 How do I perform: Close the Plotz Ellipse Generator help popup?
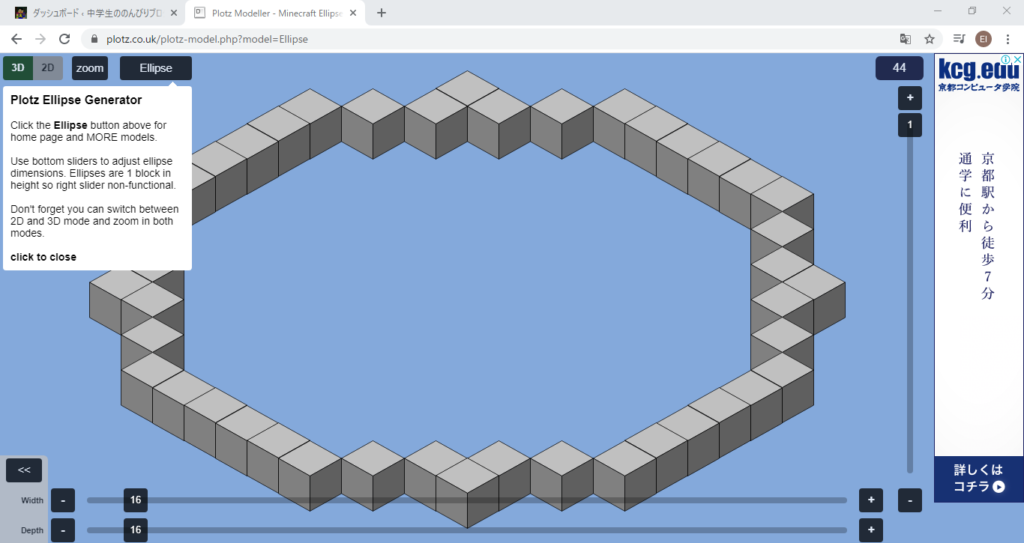coord(43,257)
